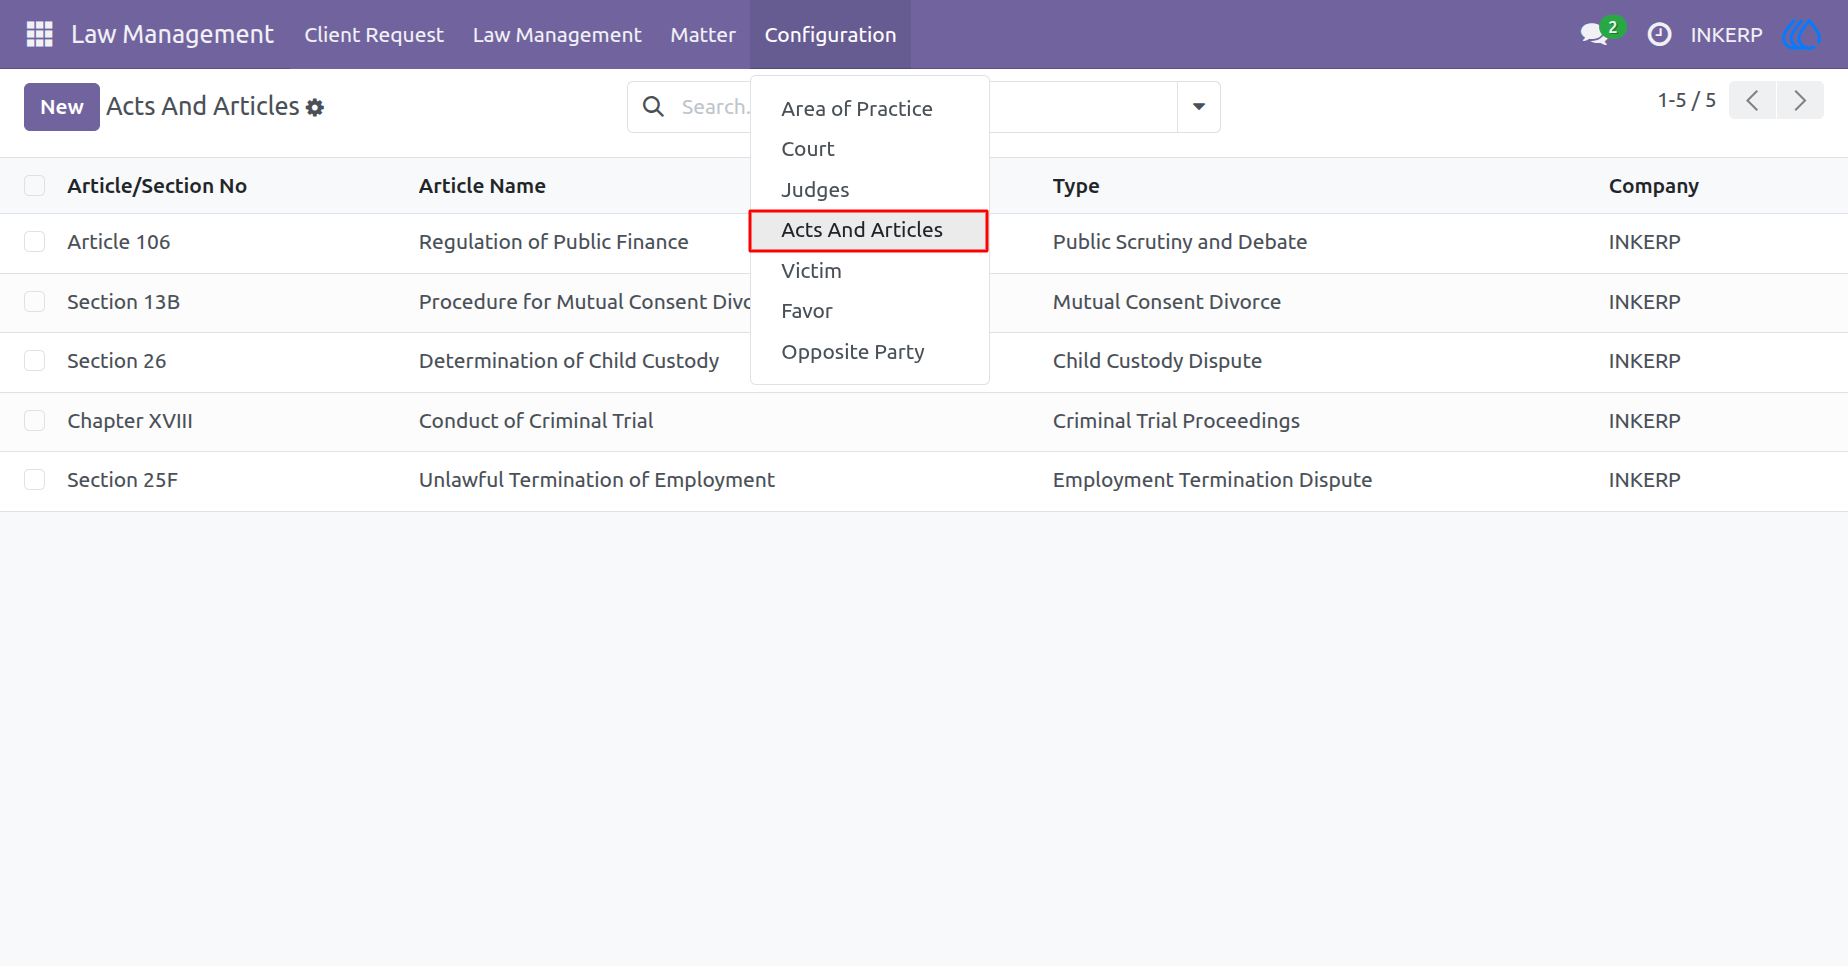Click the INKERP user name

pos(1726,34)
